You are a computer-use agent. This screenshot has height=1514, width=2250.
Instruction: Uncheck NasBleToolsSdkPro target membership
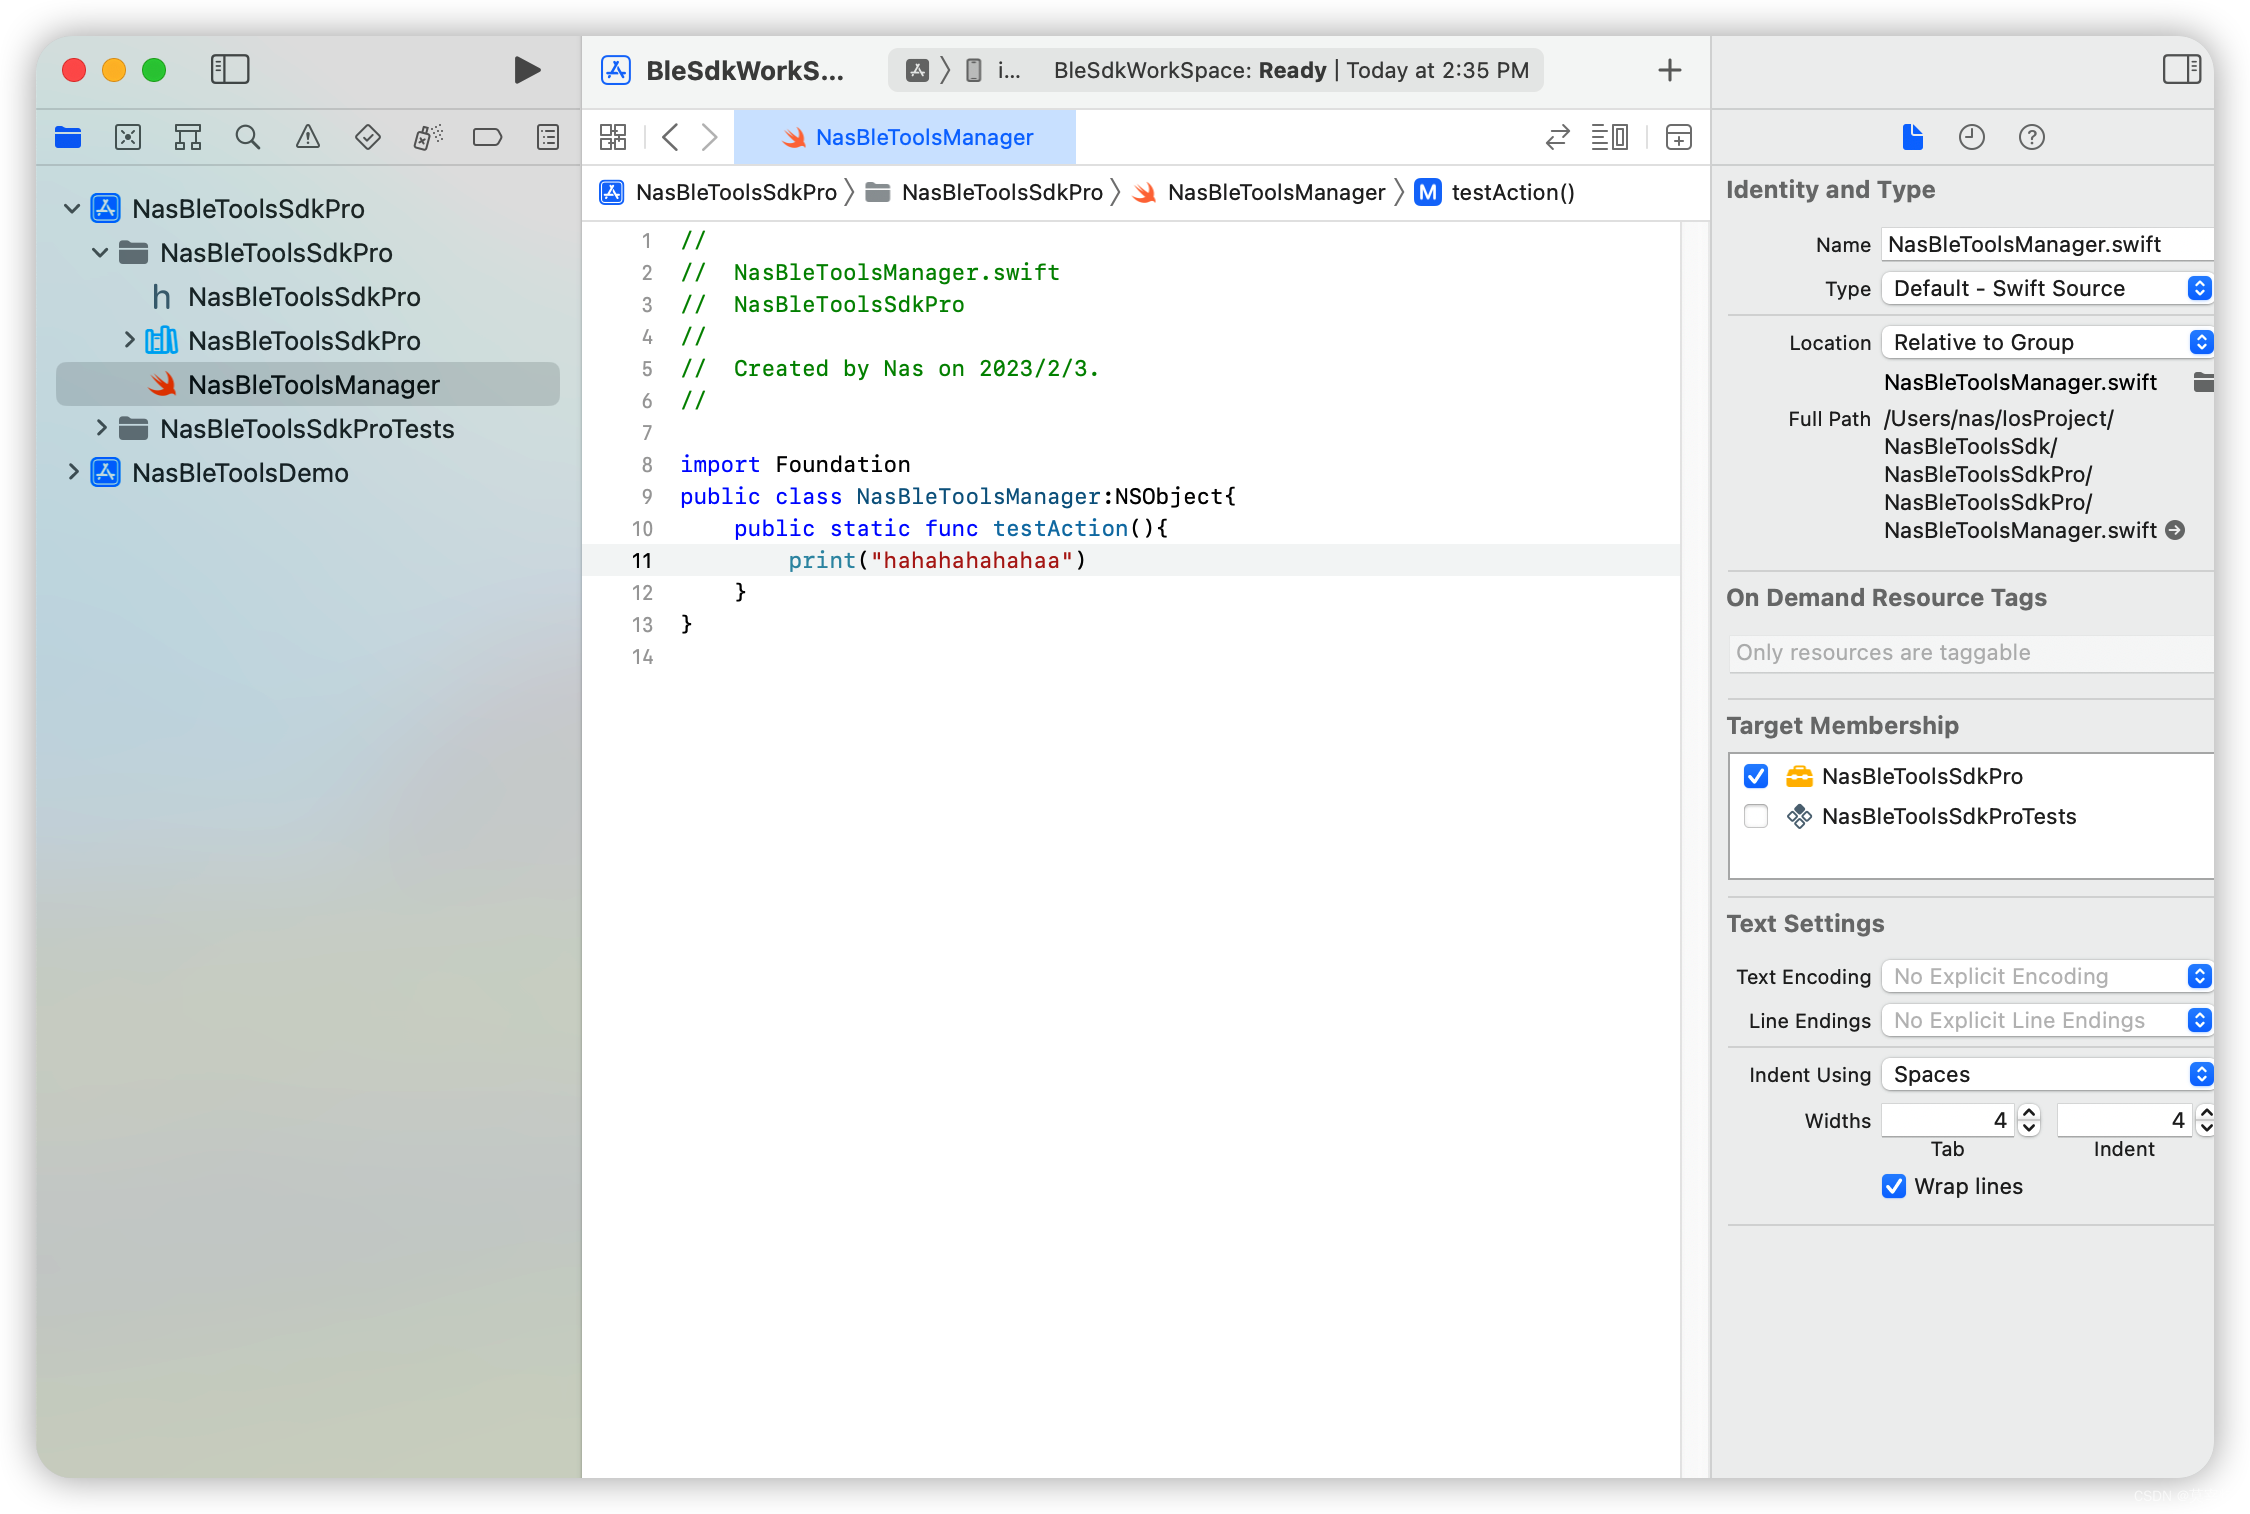1756,775
